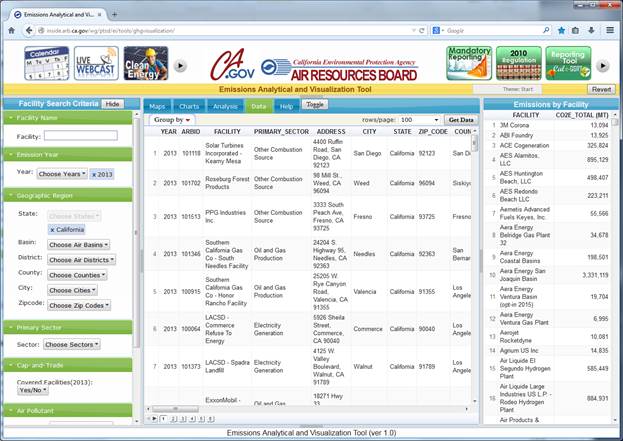Viewport: 623px width, 441px height.
Task: Expand the Choose Air Basins dropdown
Action: [x=81, y=245]
